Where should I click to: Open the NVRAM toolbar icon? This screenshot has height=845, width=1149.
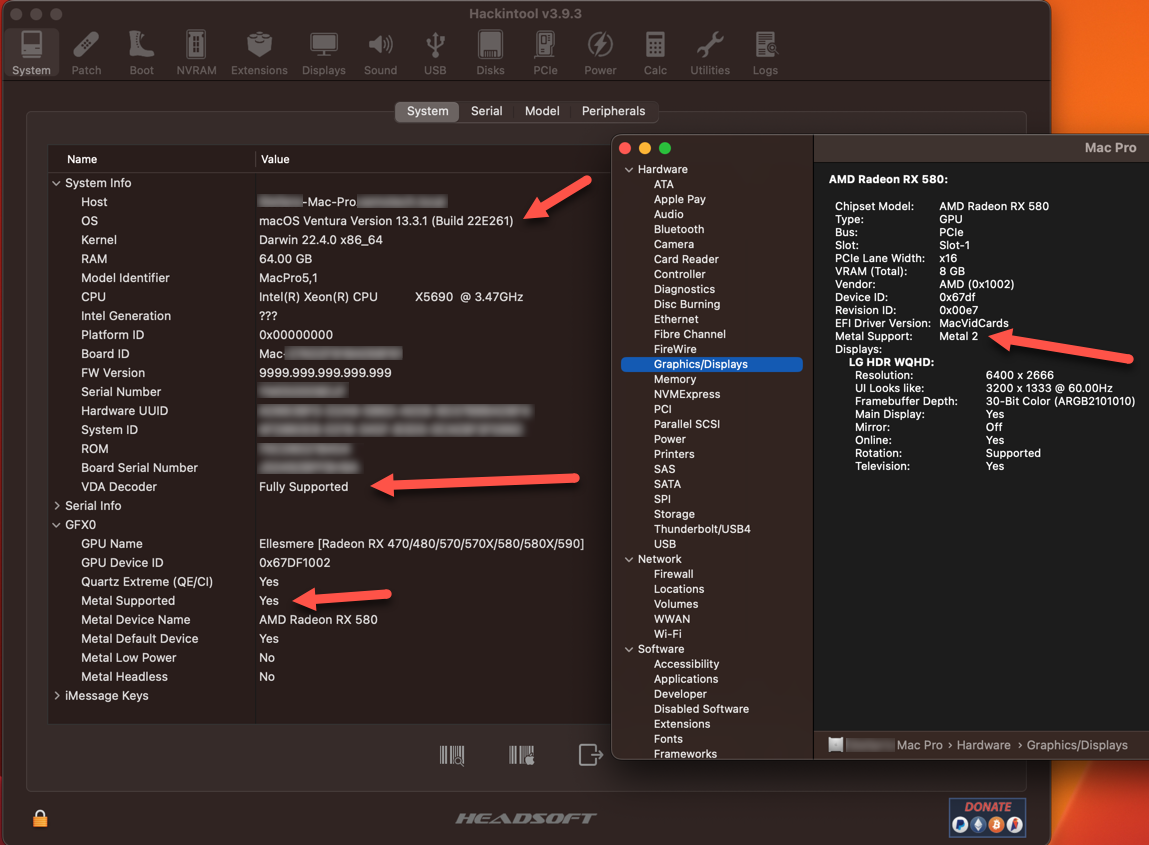coord(196,53)
